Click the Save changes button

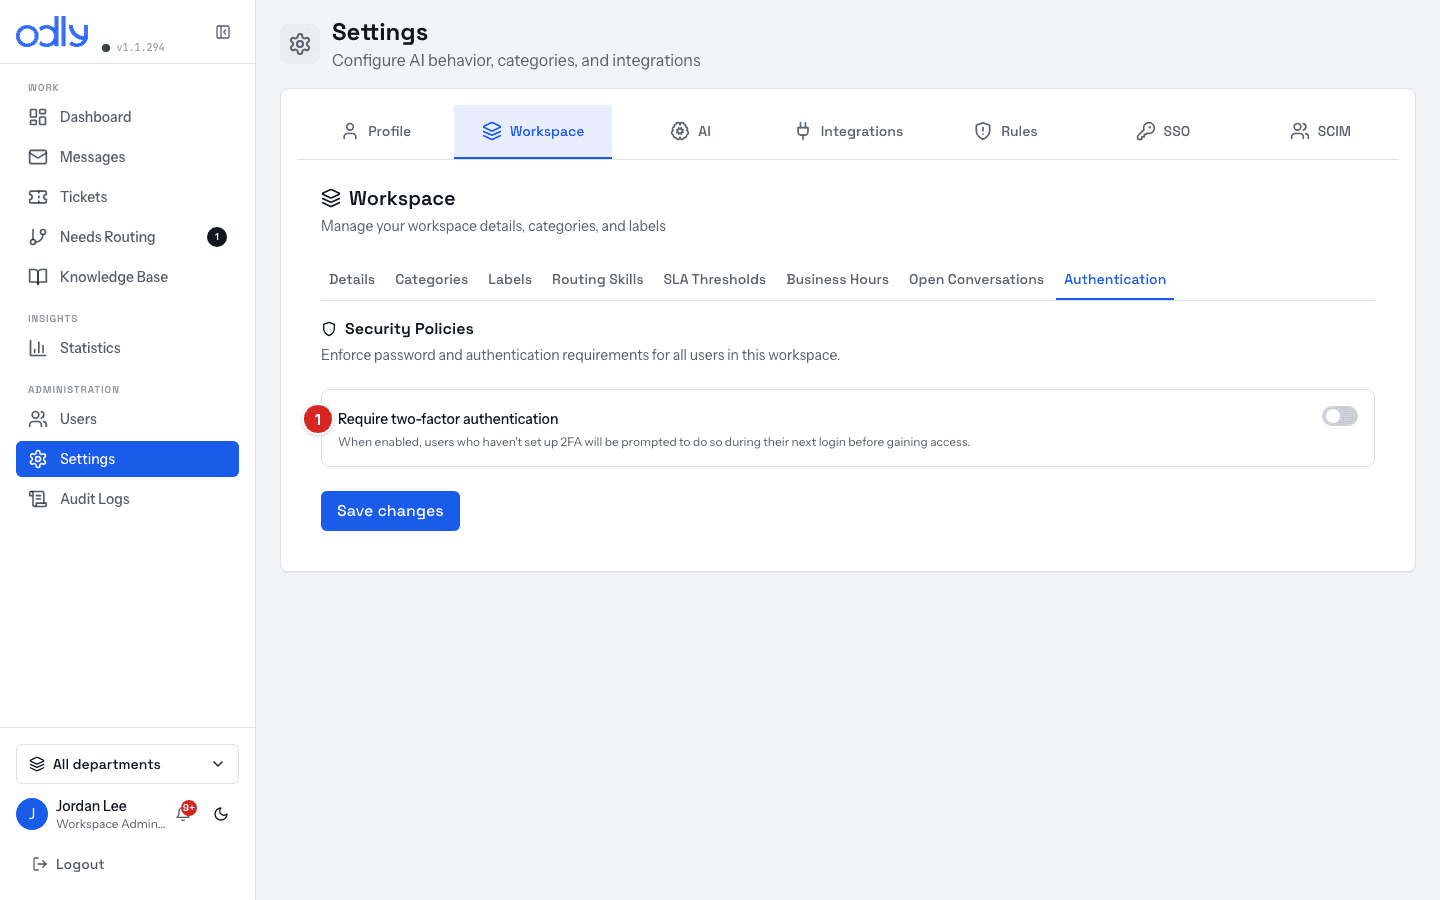point(390,511)
